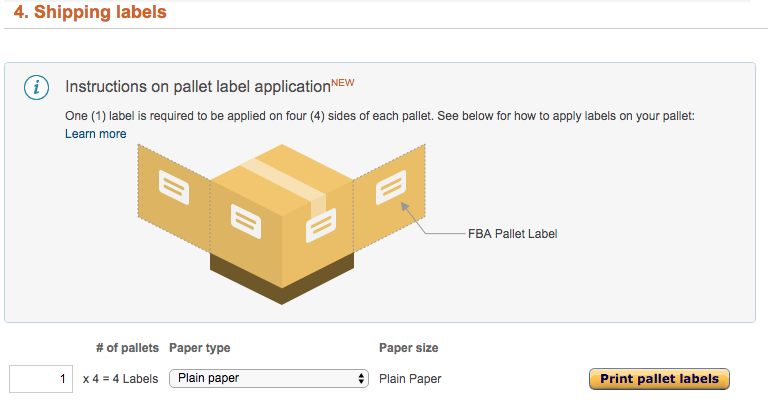This screenshot has height=419, width=768.
Task: Open the Learn more link
Action: [96, 134]
